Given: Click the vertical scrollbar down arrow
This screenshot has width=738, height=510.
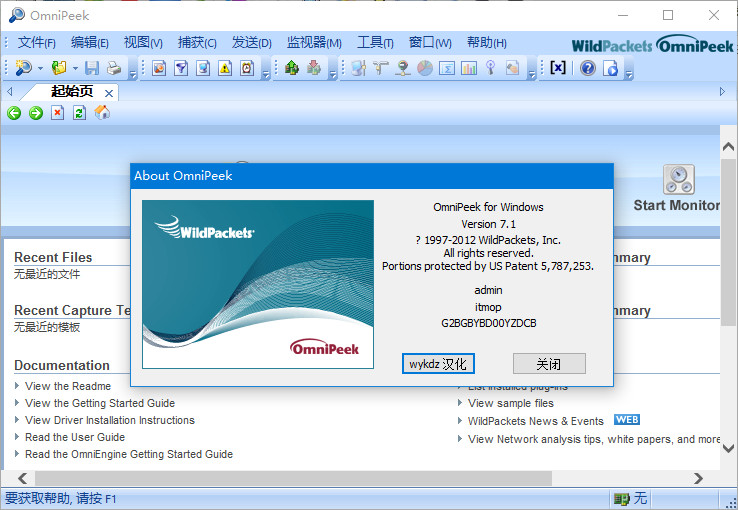Looking at the screenshot, I should pos(729,449).
